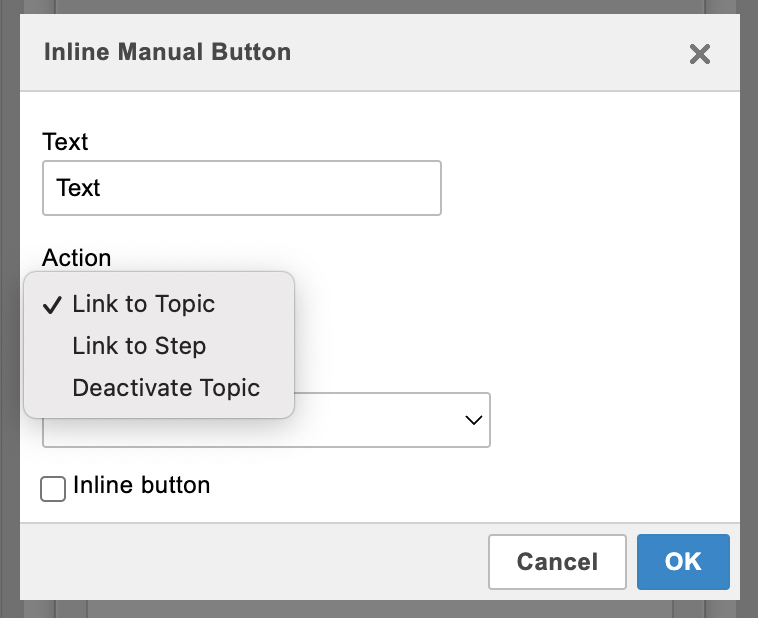
Task: Choose 'Link to Step' action option
Action: click(x=139, y=346)
